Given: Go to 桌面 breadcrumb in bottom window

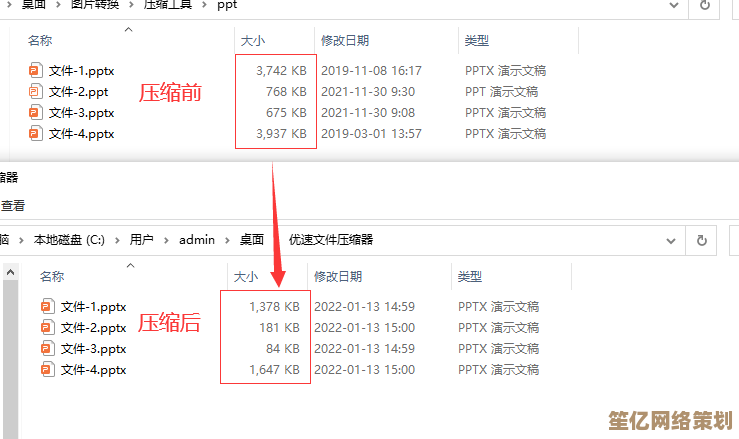Looking at the screenshot, I should [x=252, y=240].
